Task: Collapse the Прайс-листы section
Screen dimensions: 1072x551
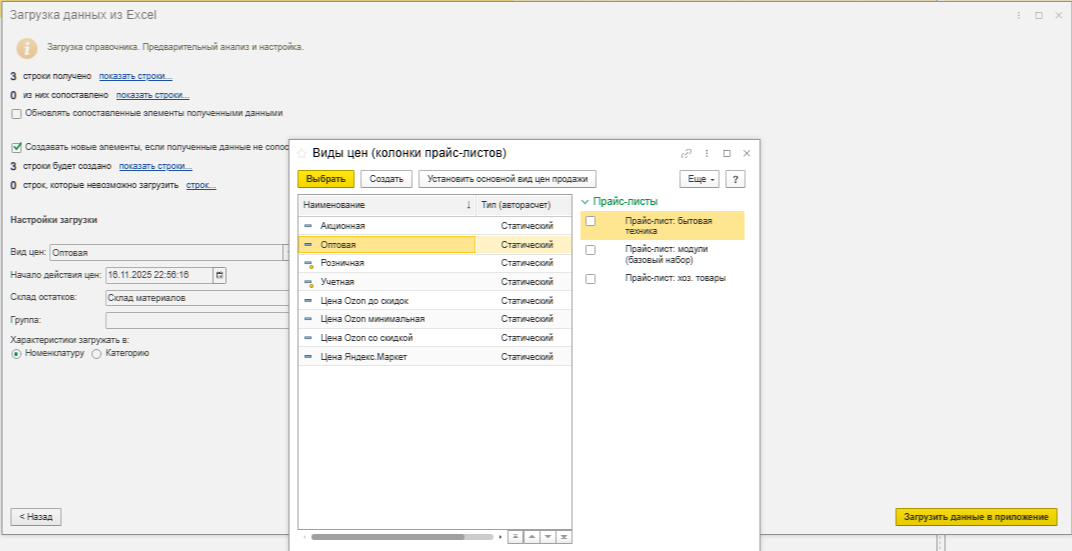Action: click(585, 201)
